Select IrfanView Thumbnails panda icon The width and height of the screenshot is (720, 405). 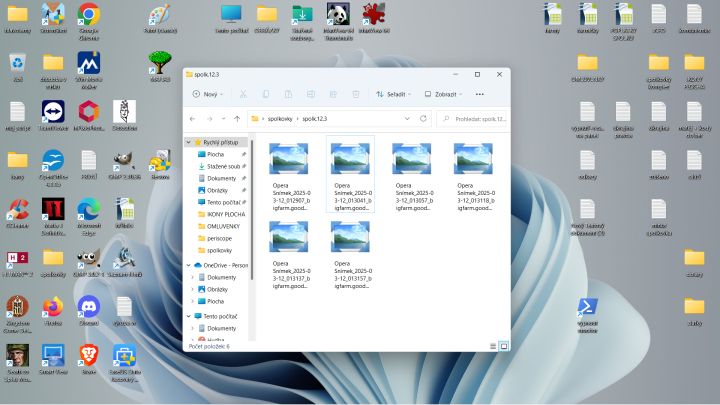tap(338, 21)
